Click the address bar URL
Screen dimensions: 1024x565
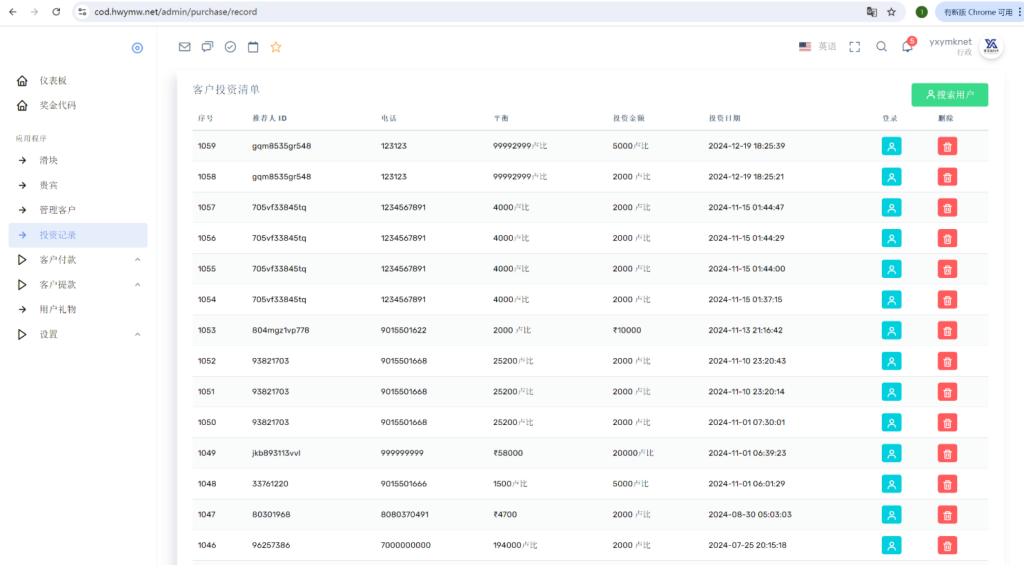pos(175,12)
